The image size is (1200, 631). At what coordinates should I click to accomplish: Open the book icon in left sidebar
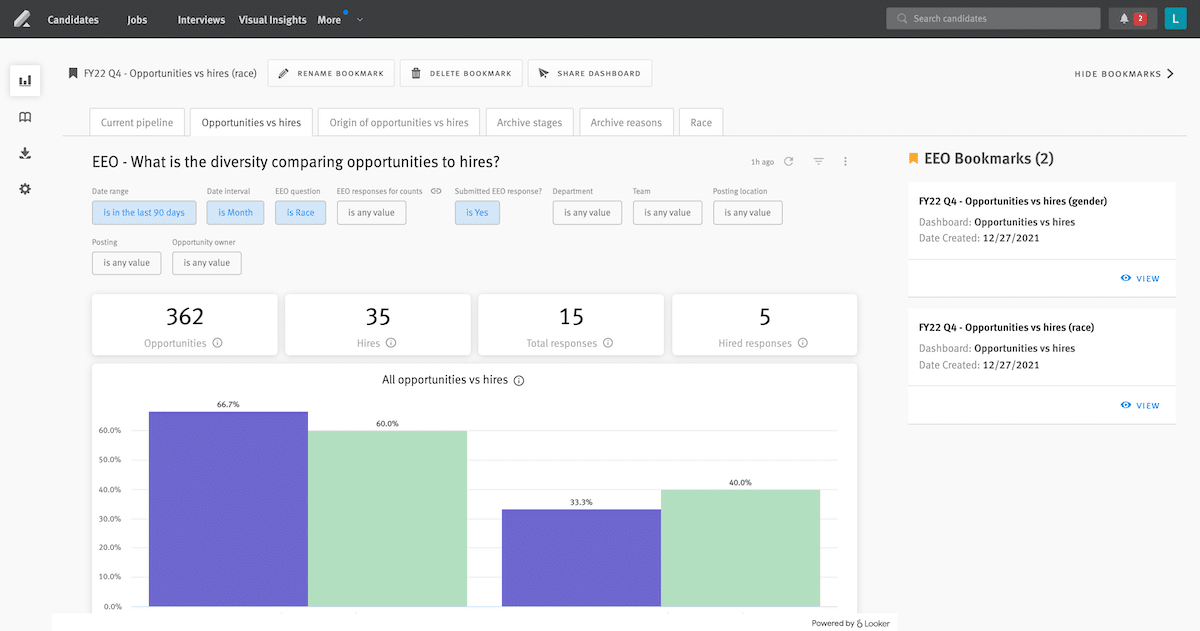click(25, 117)
